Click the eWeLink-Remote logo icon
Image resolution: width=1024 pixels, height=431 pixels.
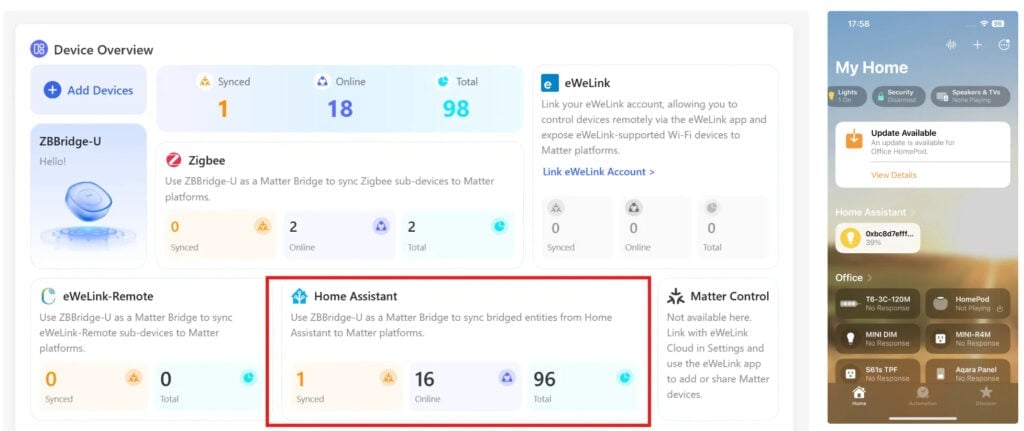[x=48, y=296]
